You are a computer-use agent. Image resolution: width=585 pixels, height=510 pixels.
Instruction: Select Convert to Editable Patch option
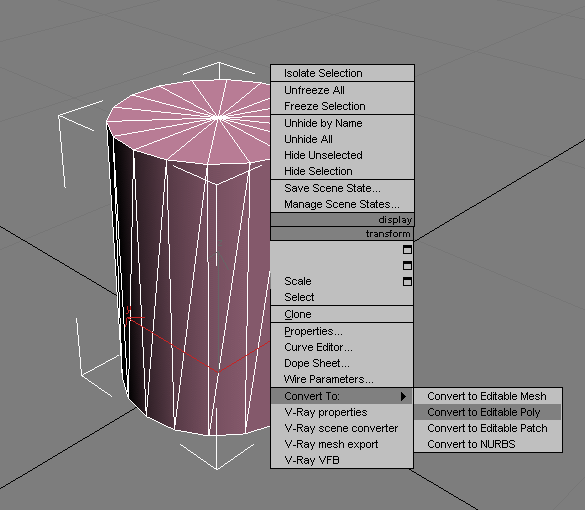[x=487, y=428]
